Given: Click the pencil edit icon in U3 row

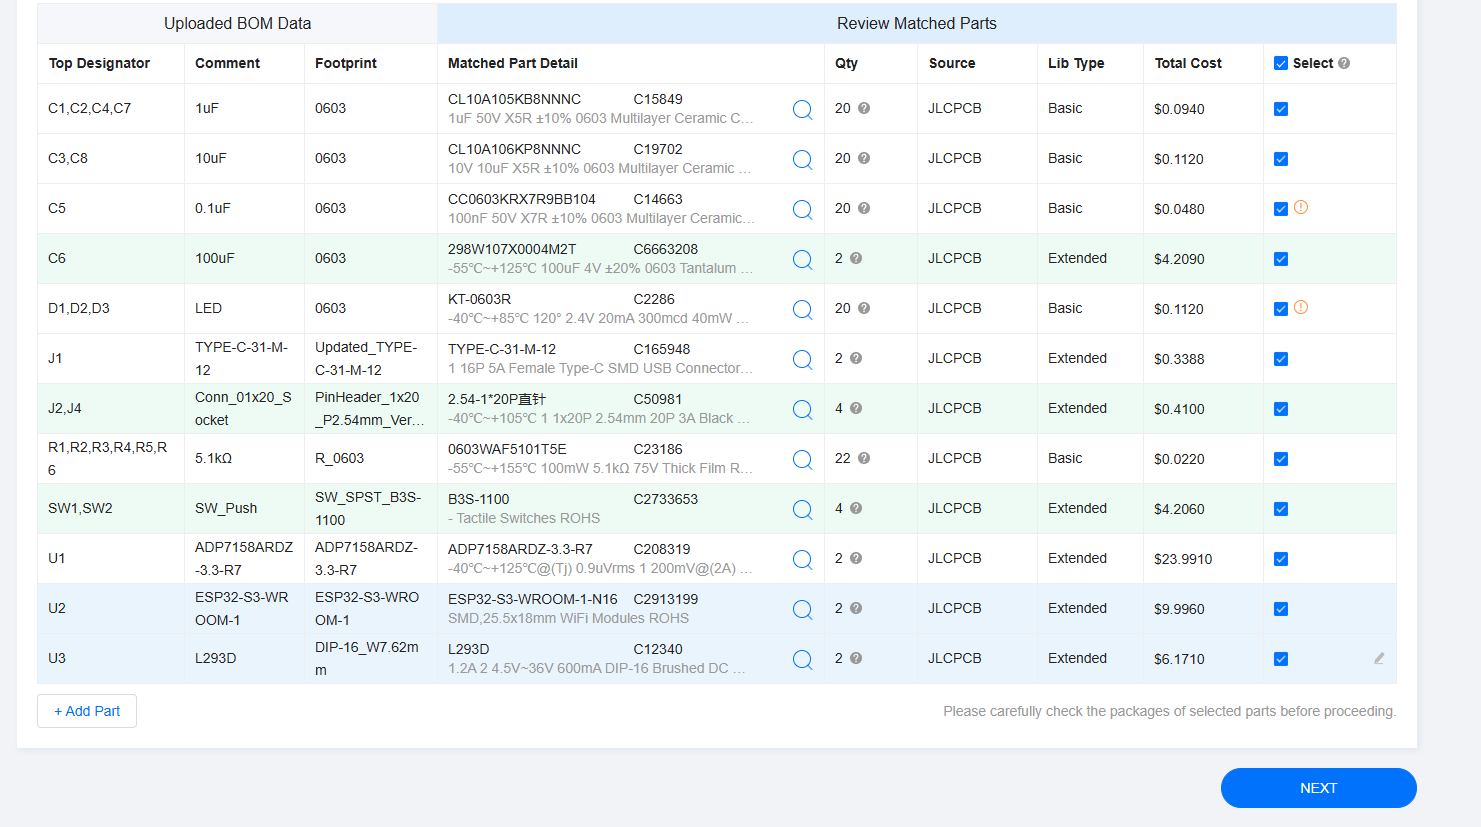Looking at the screenshot, I should coord(1379,658).
